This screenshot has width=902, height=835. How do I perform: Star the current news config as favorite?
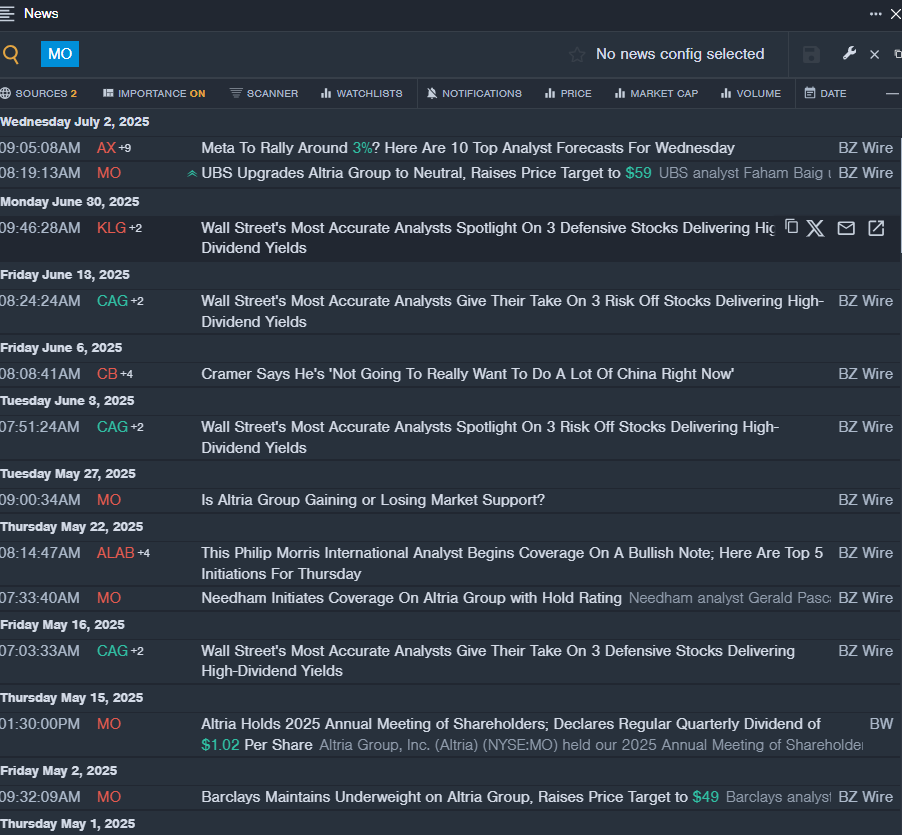tap(577, 55)
